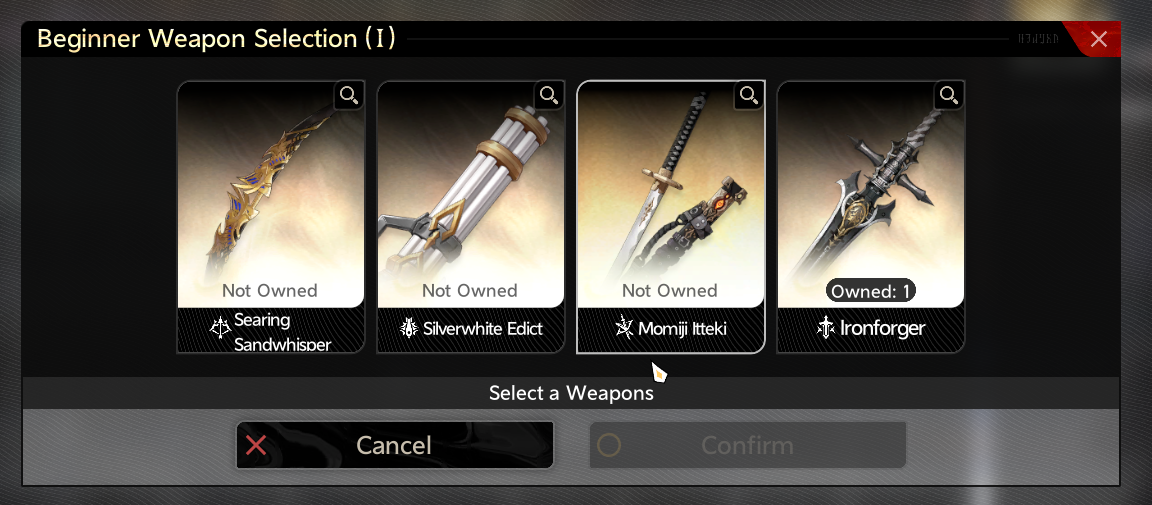The width and height of the screenshot is (1152, 505).
Task: Select the Ironforger greatsword artwork
Action: (x=871, y=194)
